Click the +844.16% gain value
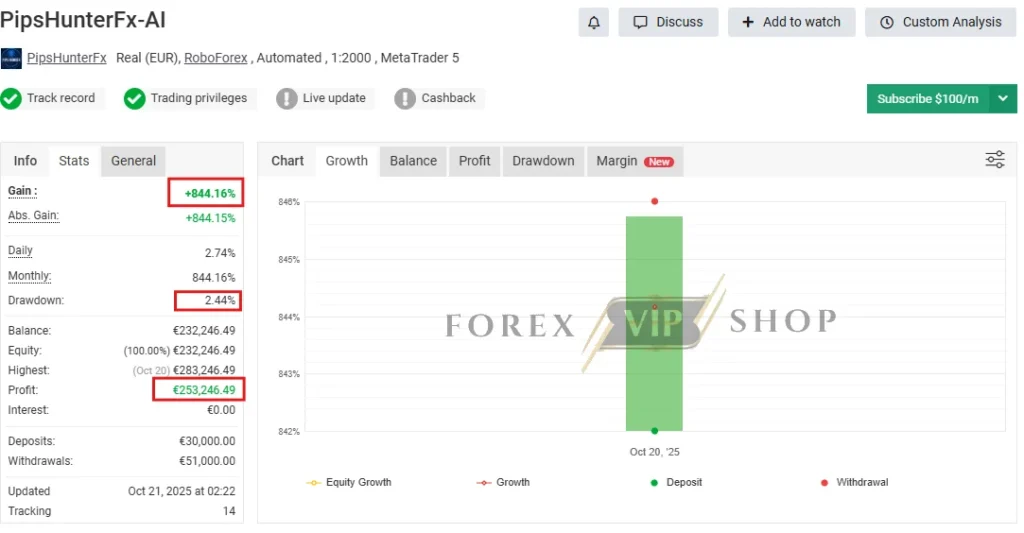The image size is (1024, 533). [x=210, y=193]
